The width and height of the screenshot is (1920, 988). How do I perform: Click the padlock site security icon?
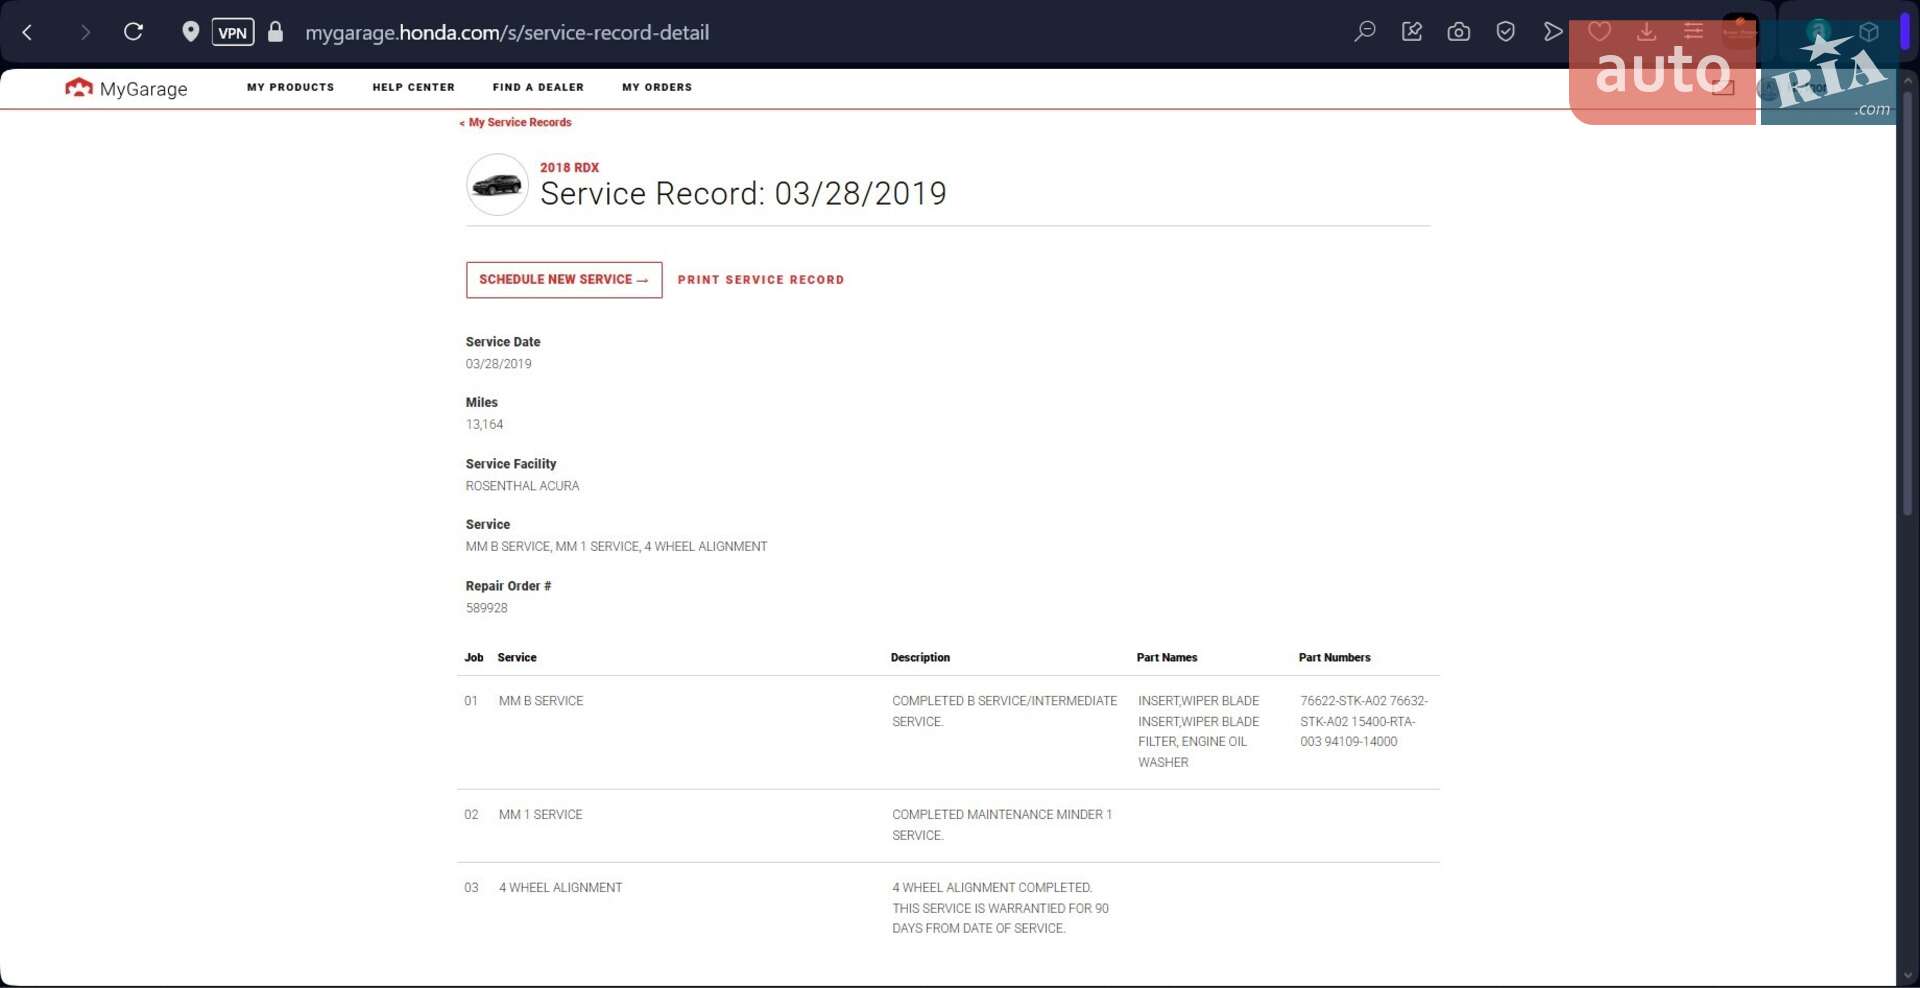(x=276, y=32)
